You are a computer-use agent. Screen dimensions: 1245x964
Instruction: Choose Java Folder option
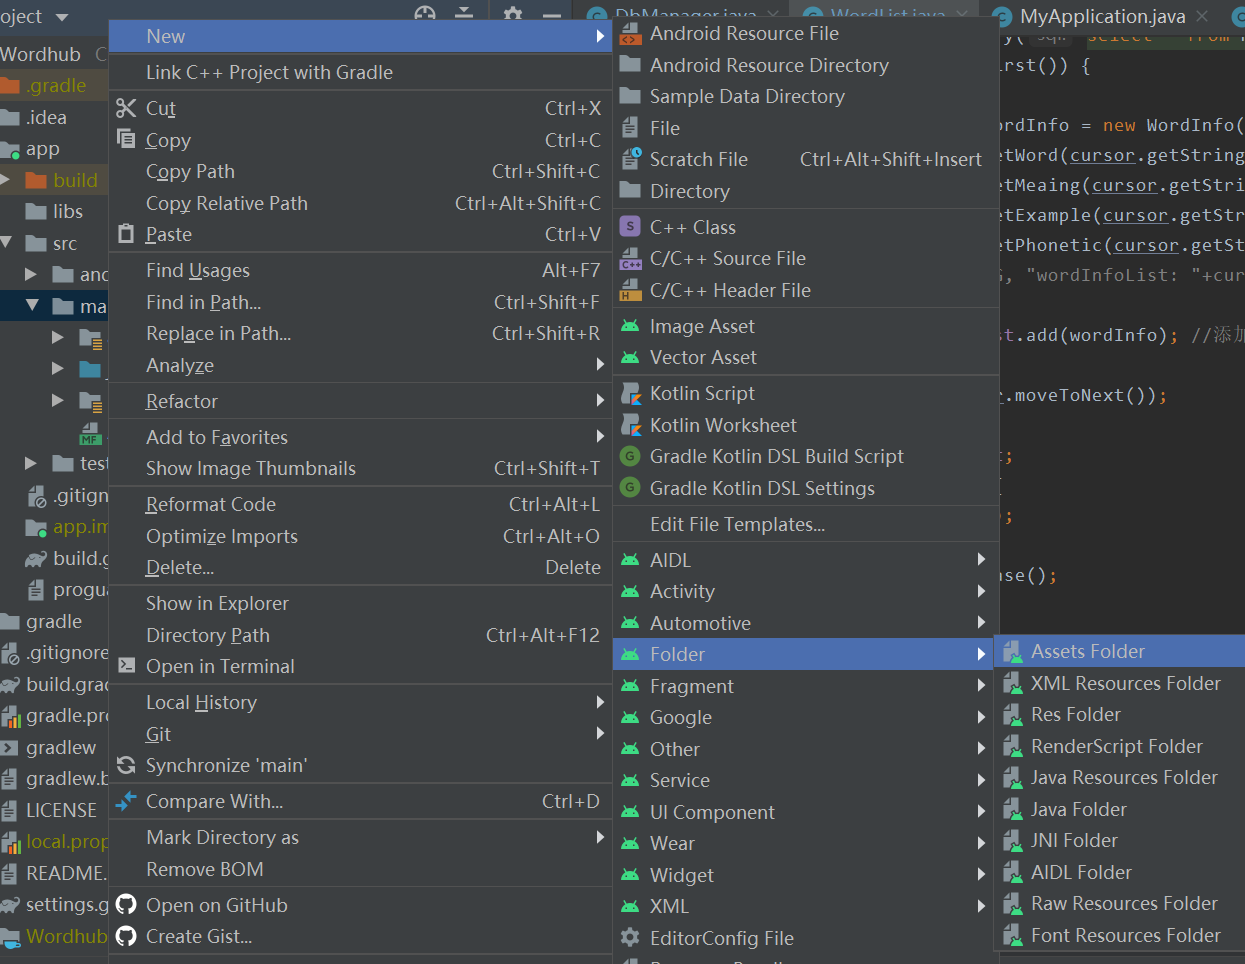(1120, 809)
